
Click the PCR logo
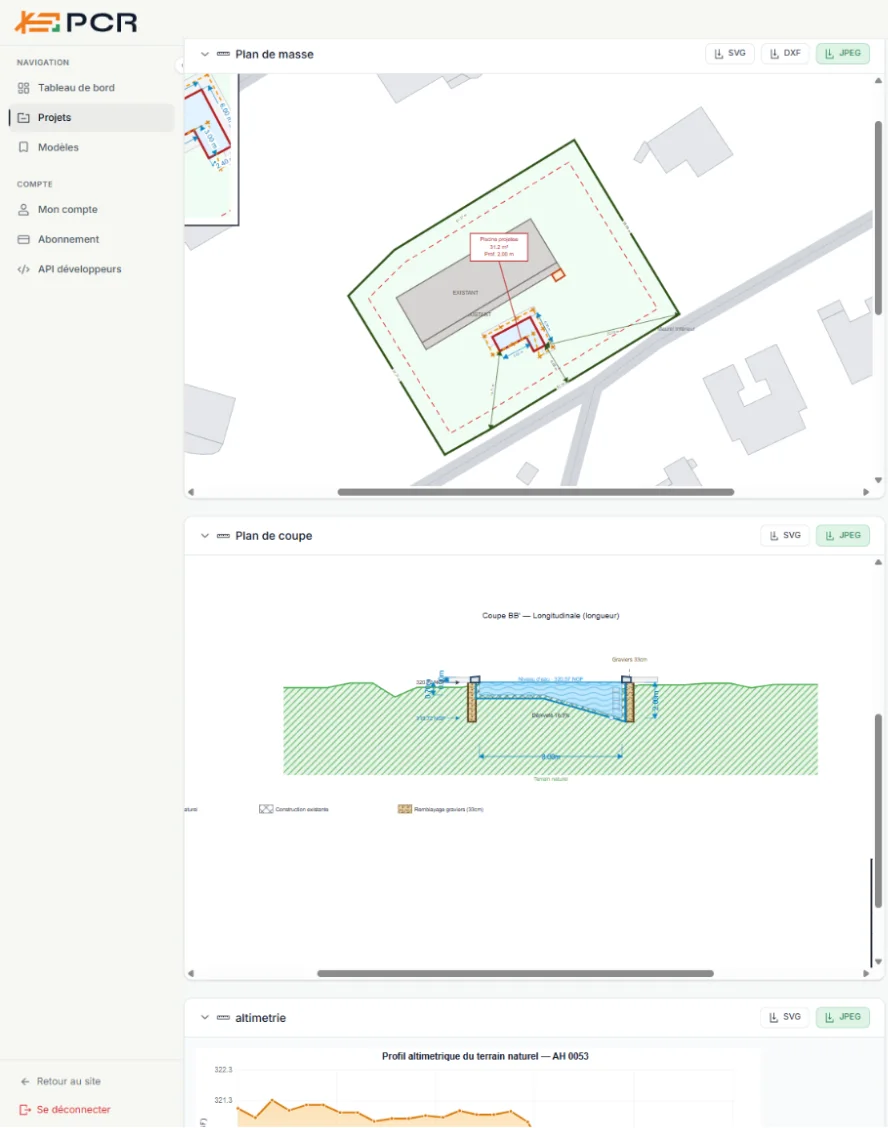pyautogui.click(x=76, y=22)
